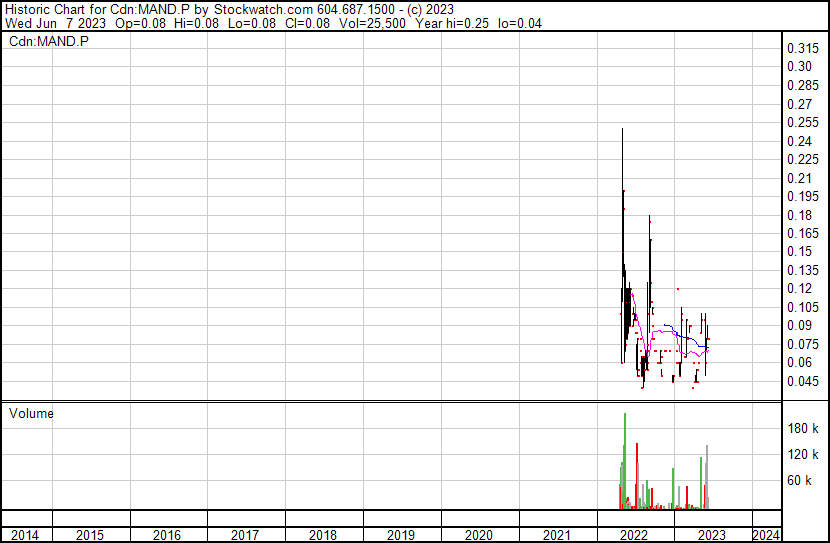The image size is (830, 543).
Task: Click the 0.06 price axis value
Action: pyautogui.click(x=799, y=363)
